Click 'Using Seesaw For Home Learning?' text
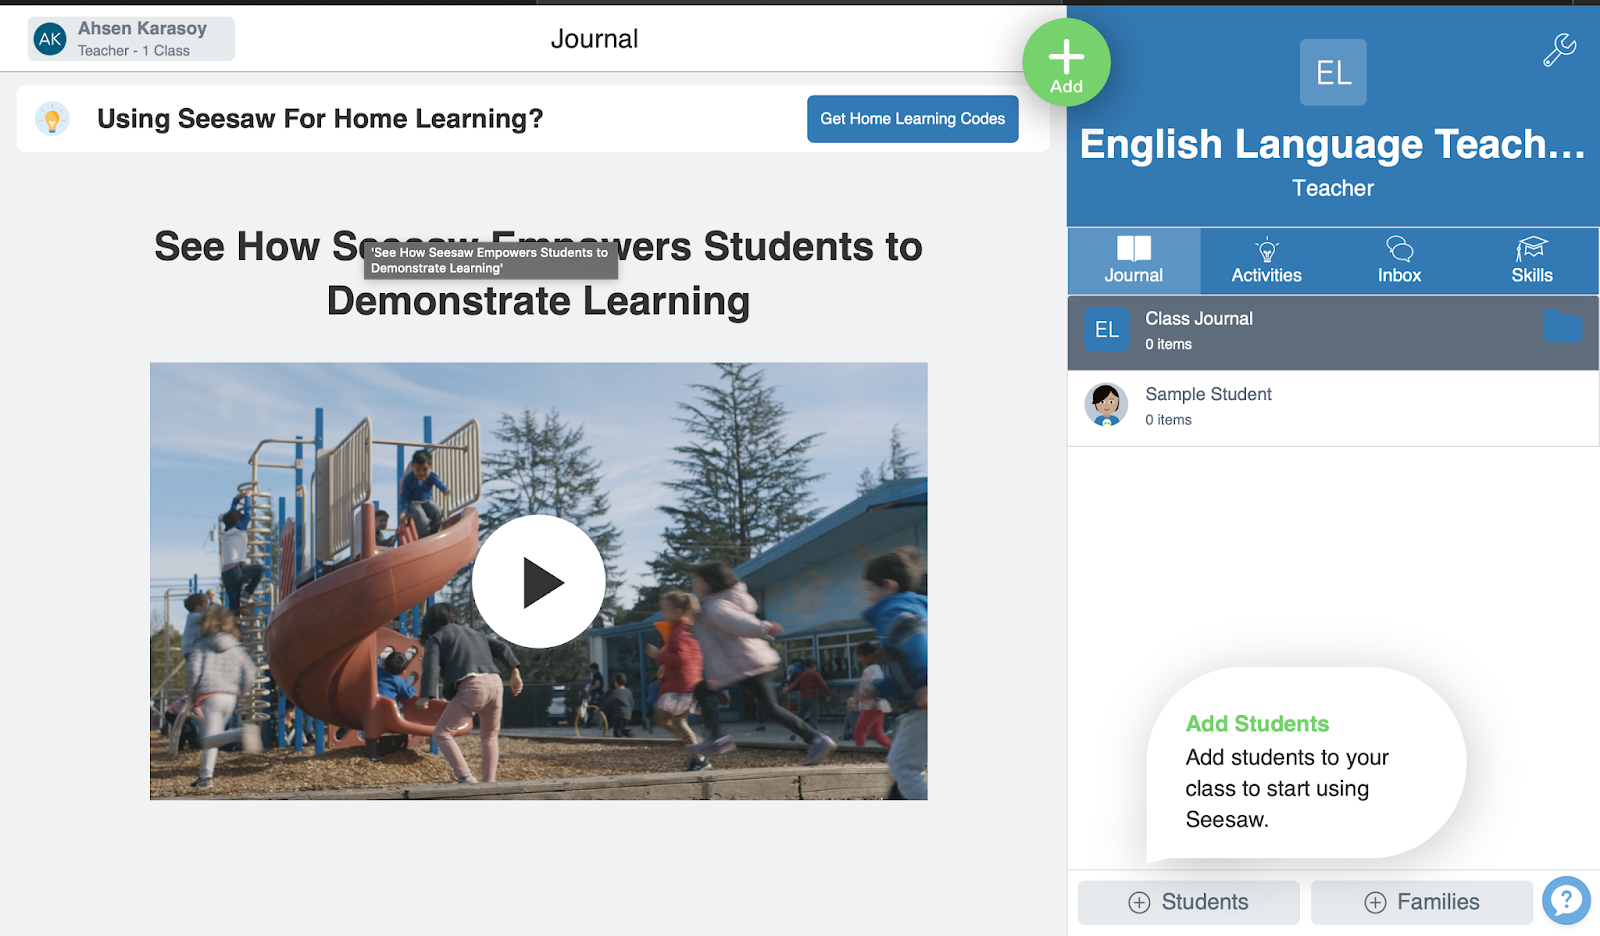1600x936 pixels. [320, 119]
